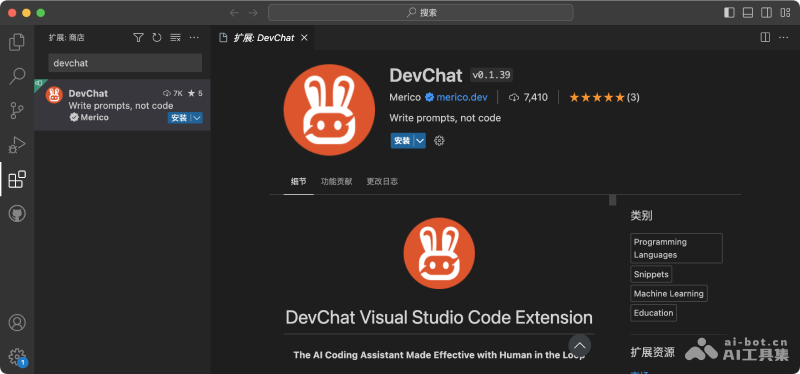
Task: Click the DevChat logo in readme
Action: (x=439, y=253)
